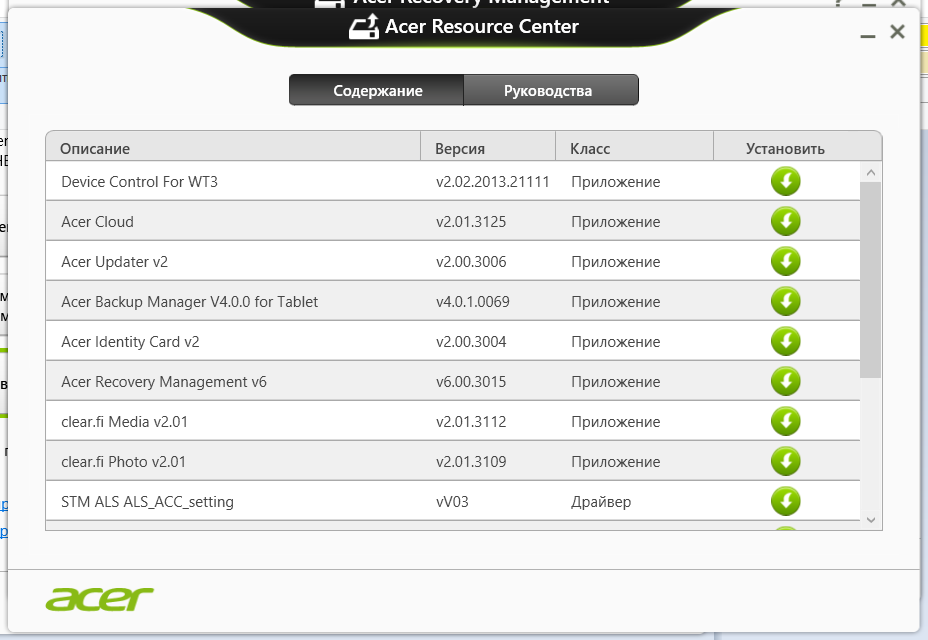The width and height of the screenshot is (928, 640).
Task: Select Acer Backup Manager V4.0.0 for Tablet text
Action: 189,301
